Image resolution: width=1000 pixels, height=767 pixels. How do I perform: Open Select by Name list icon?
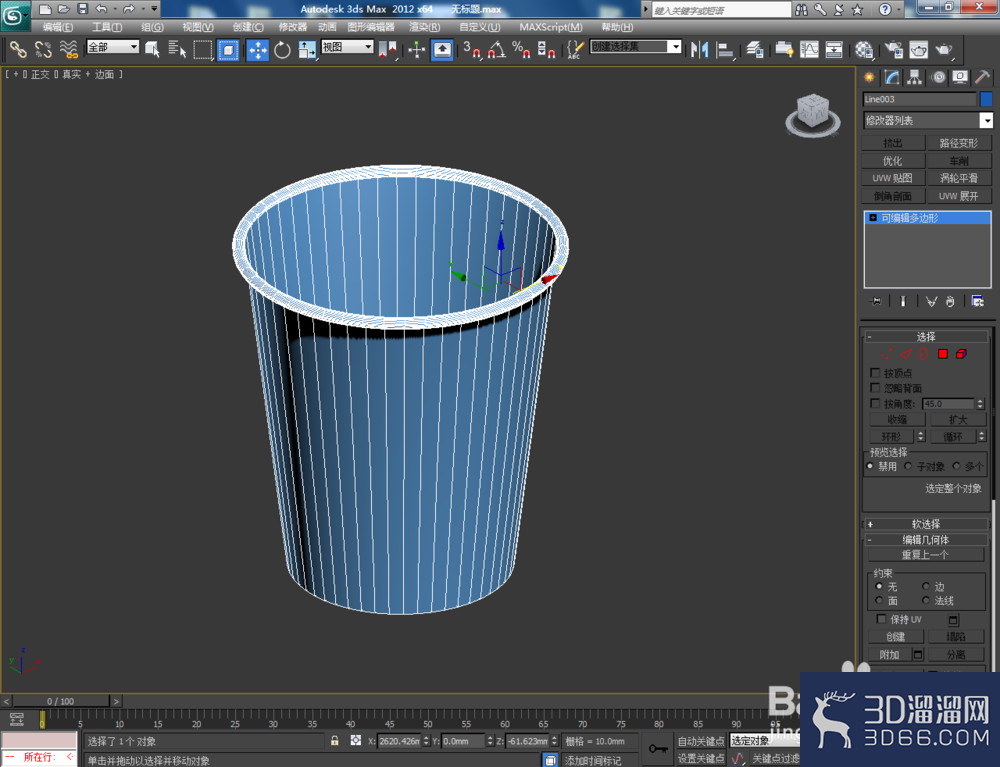coord(177,49)
